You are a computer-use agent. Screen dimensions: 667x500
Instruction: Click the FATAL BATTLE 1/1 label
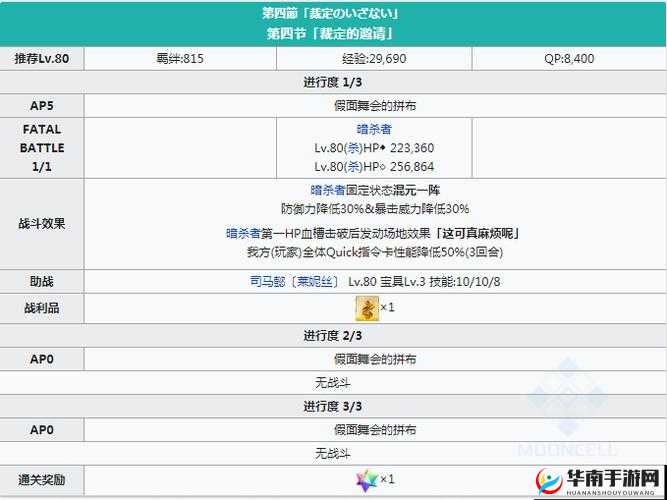42,148
